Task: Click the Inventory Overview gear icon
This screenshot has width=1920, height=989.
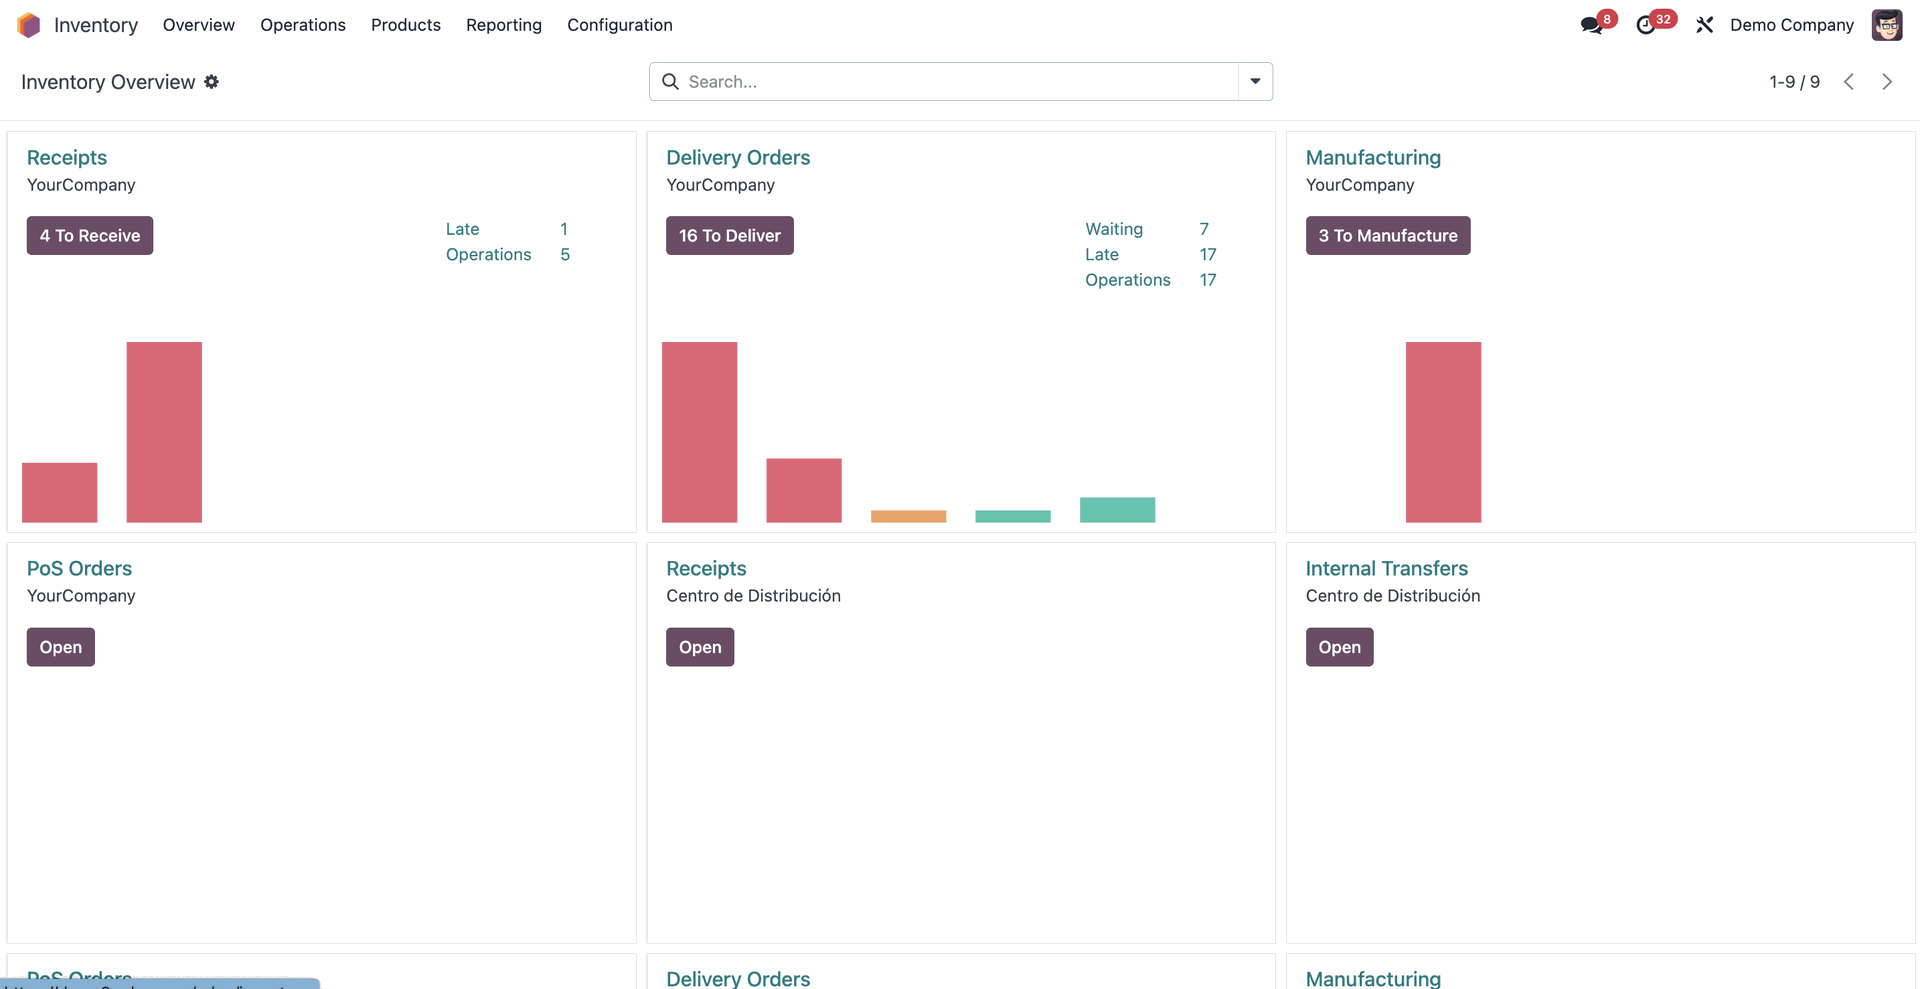Action: [212, 82]
